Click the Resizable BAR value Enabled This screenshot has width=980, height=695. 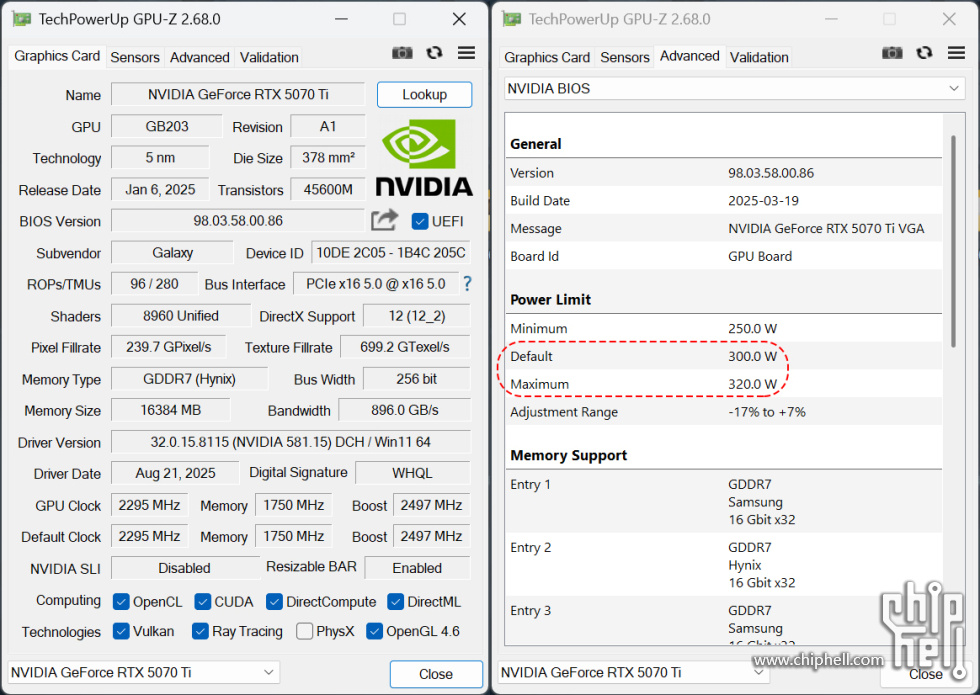point(417,568)
